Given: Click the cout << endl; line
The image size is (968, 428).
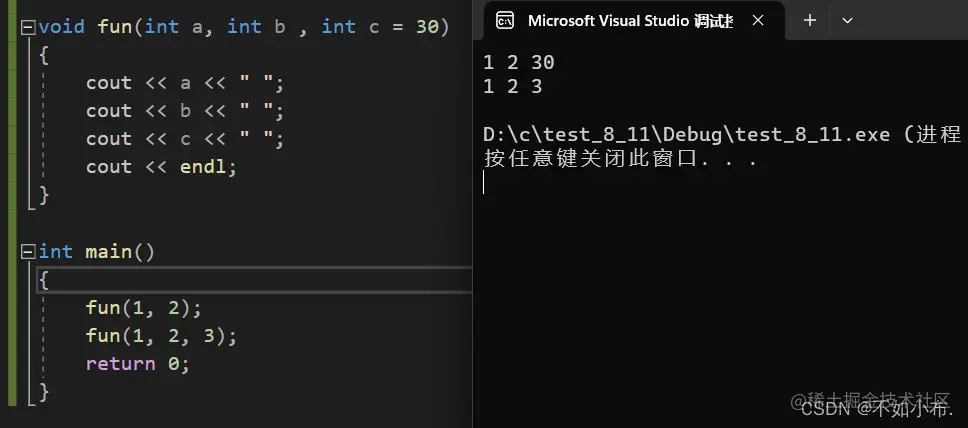Looking at the screenshot, I should (161, 167).
